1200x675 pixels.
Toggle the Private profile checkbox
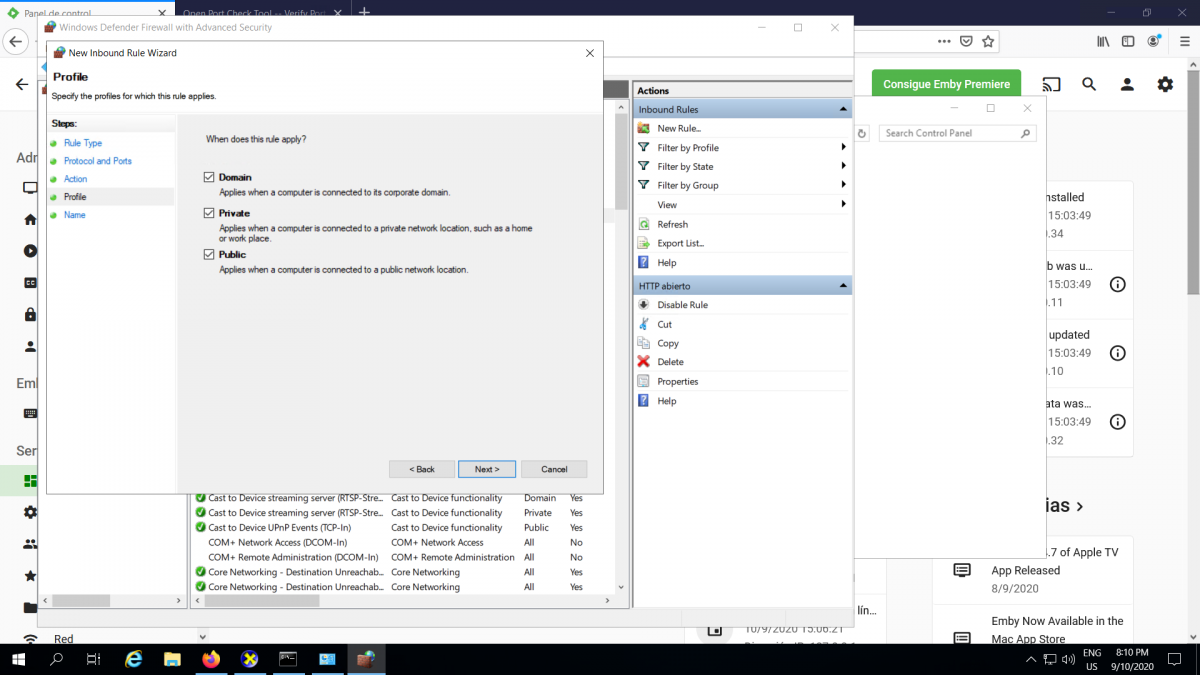point(209,213)
